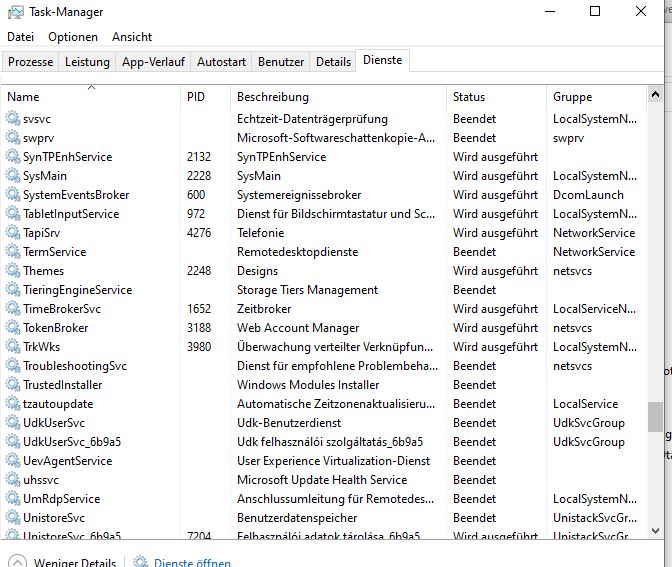Select the Echtzeit-Datenträgerprüfung description
Image resolution: width=672 pixels, height=567 pixels.
click(x=312, y=119)
